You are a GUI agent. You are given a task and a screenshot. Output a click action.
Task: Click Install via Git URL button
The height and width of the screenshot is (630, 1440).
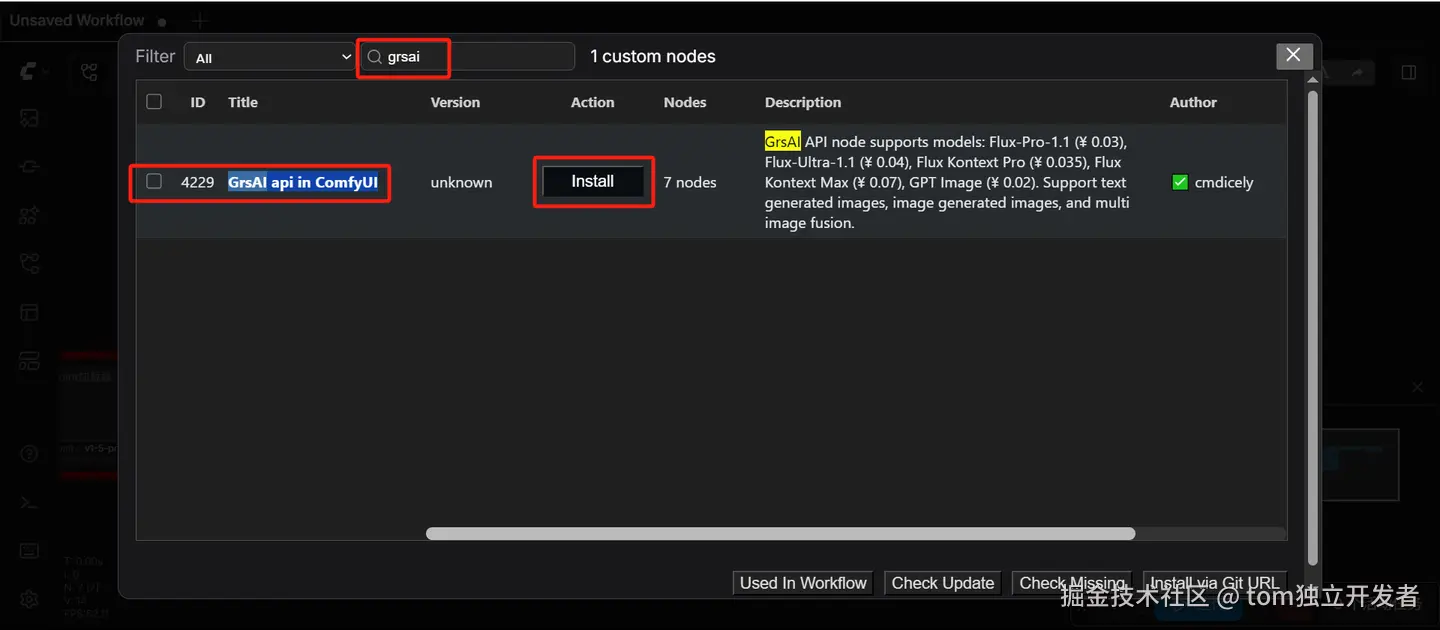click(1214, 583)
